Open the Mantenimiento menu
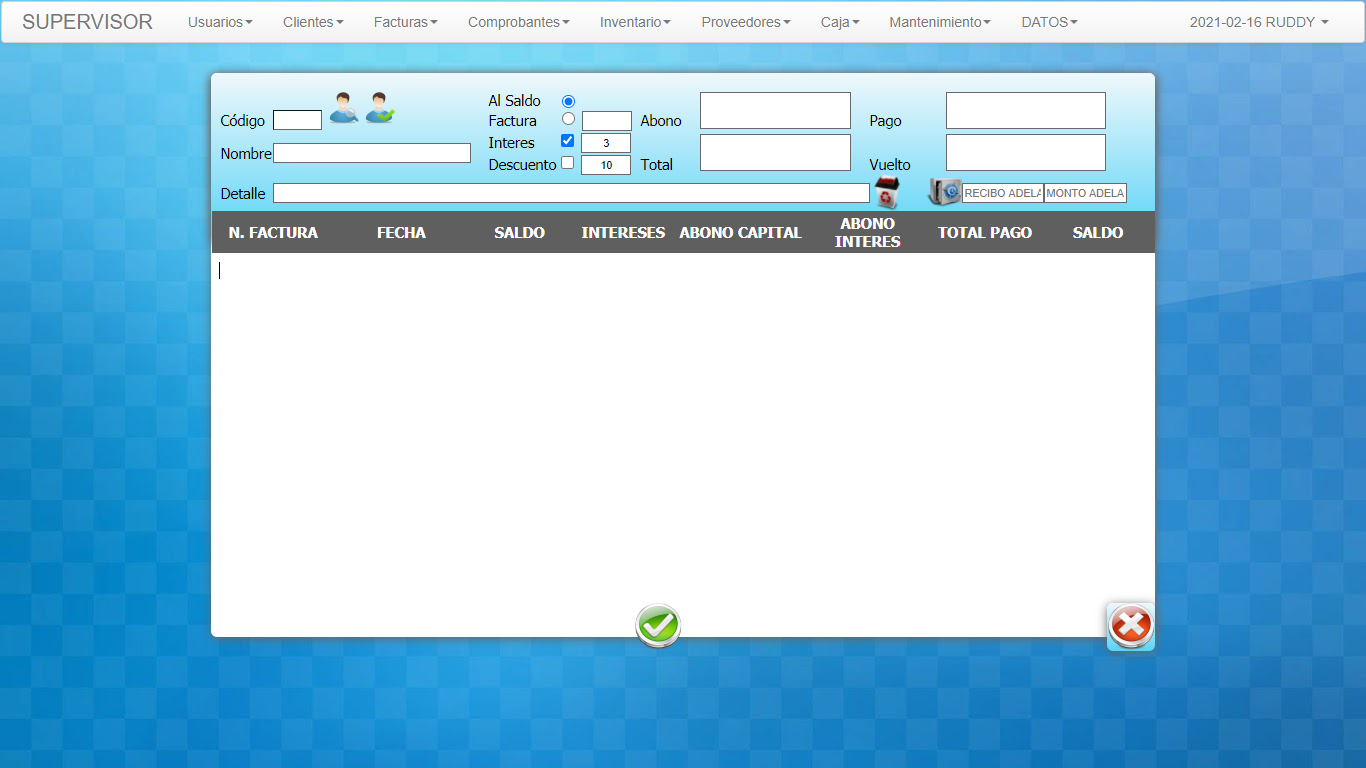 point(940,22)
